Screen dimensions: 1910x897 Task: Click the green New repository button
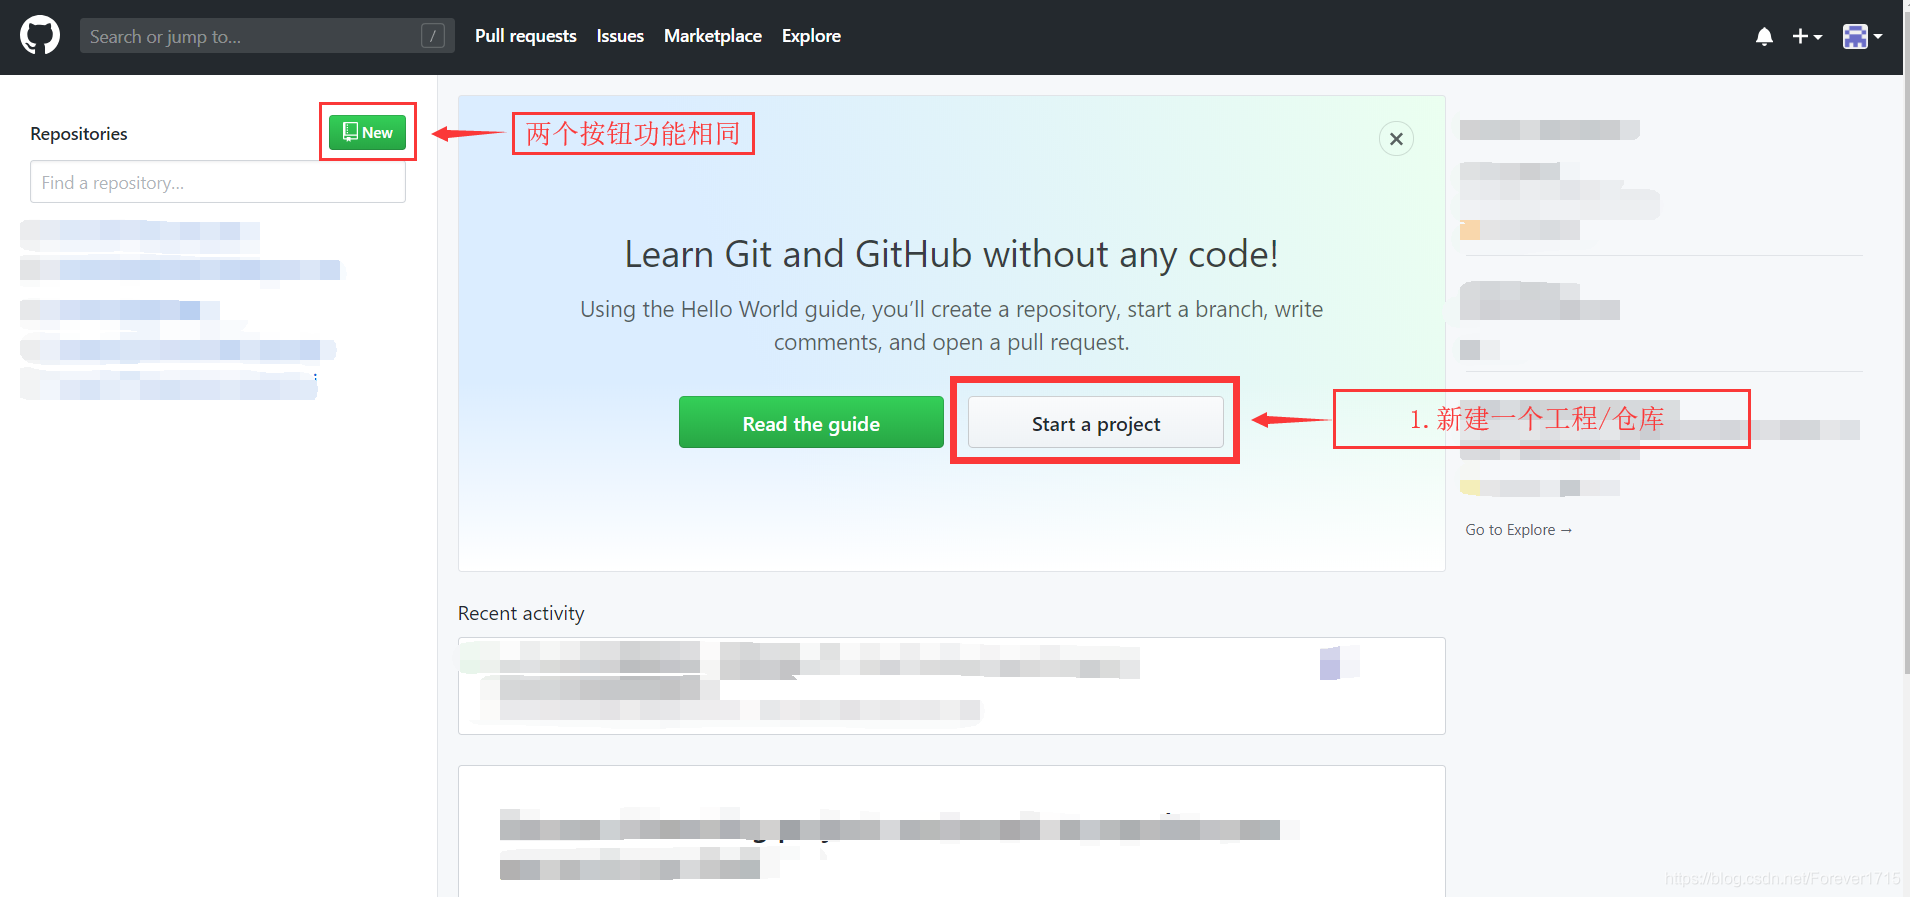tap(367, 132)
